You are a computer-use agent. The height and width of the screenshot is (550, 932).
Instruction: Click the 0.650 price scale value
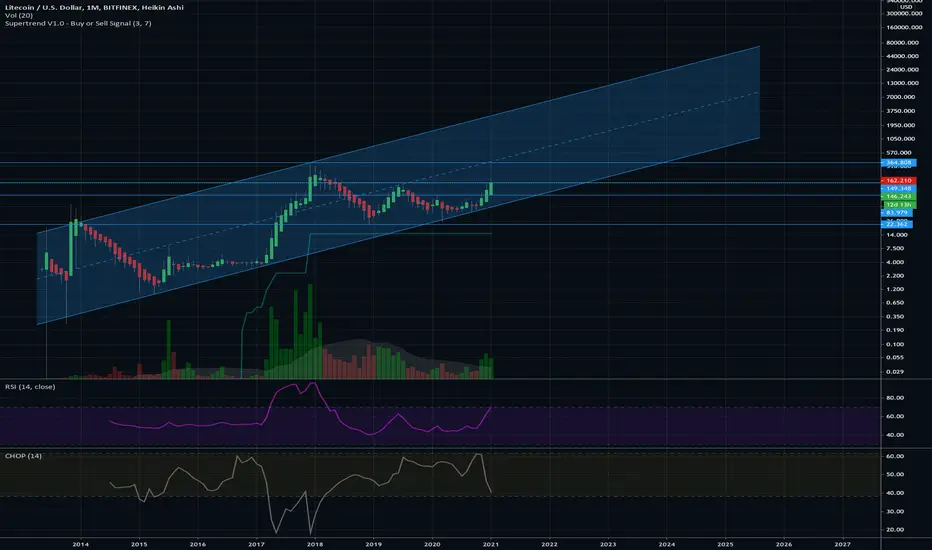coord(895,303)
